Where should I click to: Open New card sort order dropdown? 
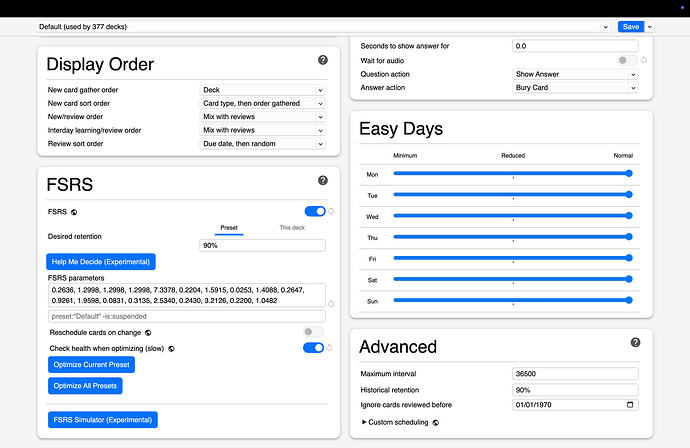[x=263, y=103]
